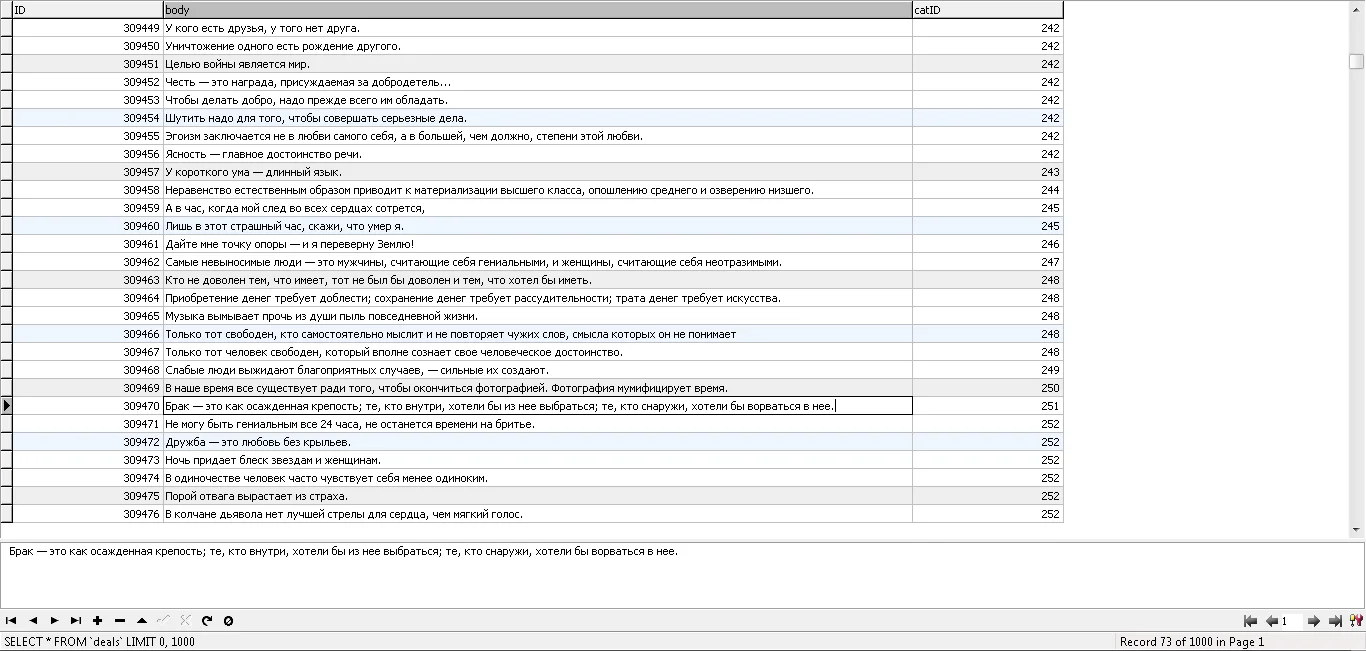Click body cell 'Целью войны является мир.'
The image size is (1366, 651).
(538, 64)
